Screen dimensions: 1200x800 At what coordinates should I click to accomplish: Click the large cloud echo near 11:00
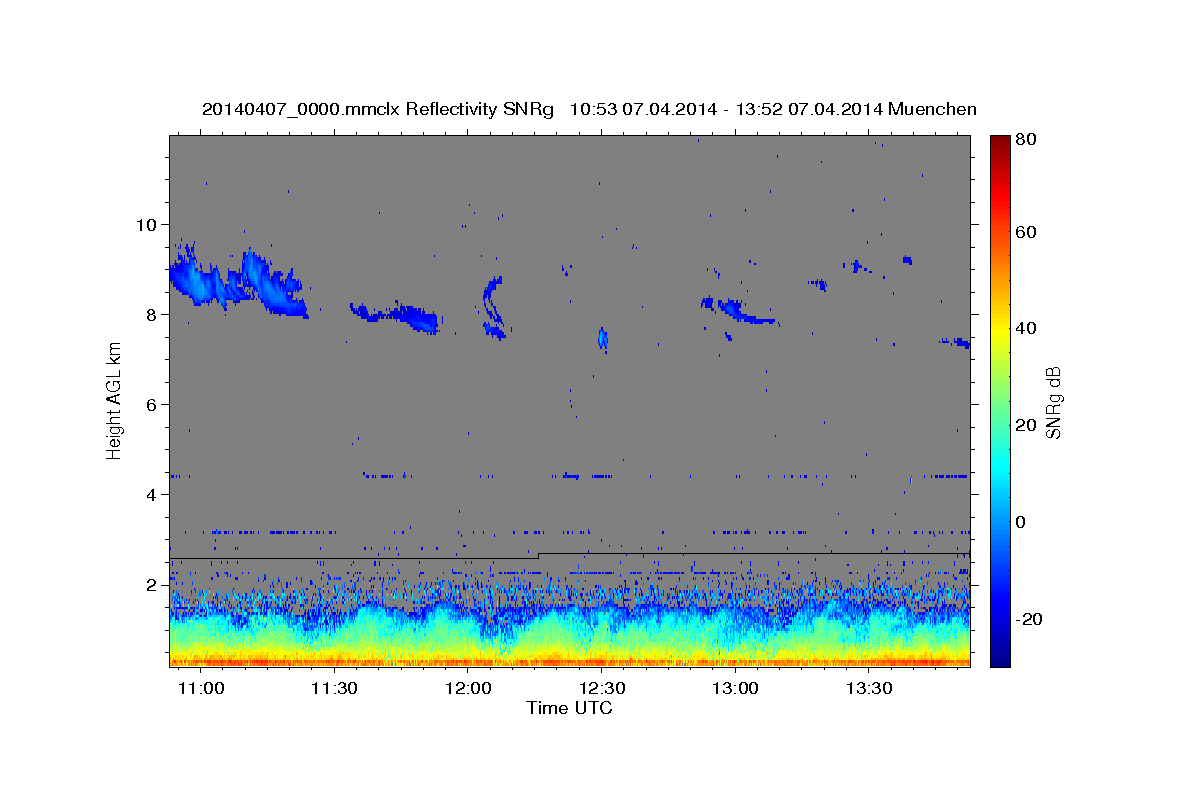pyautogui.click(x=238, y=281)
